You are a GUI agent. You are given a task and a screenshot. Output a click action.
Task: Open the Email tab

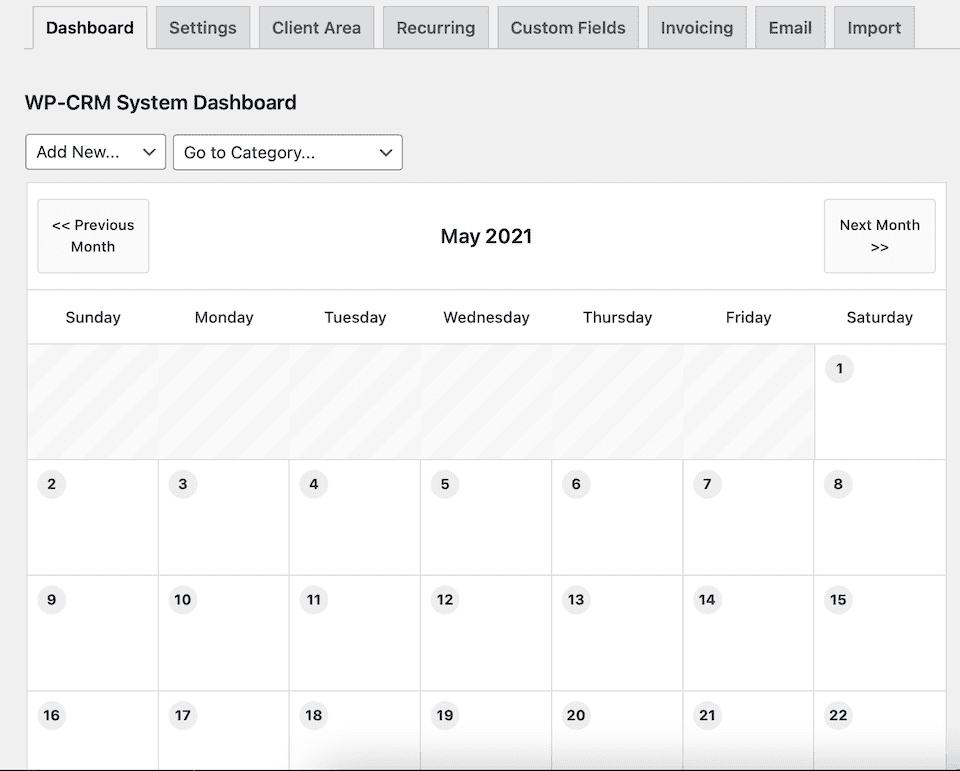(789, 27)
